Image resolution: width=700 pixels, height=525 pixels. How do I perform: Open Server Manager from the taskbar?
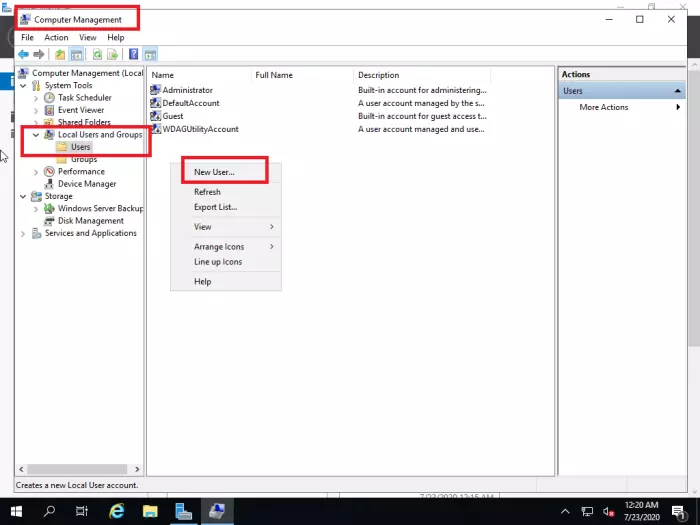click(x=183, y=511)
